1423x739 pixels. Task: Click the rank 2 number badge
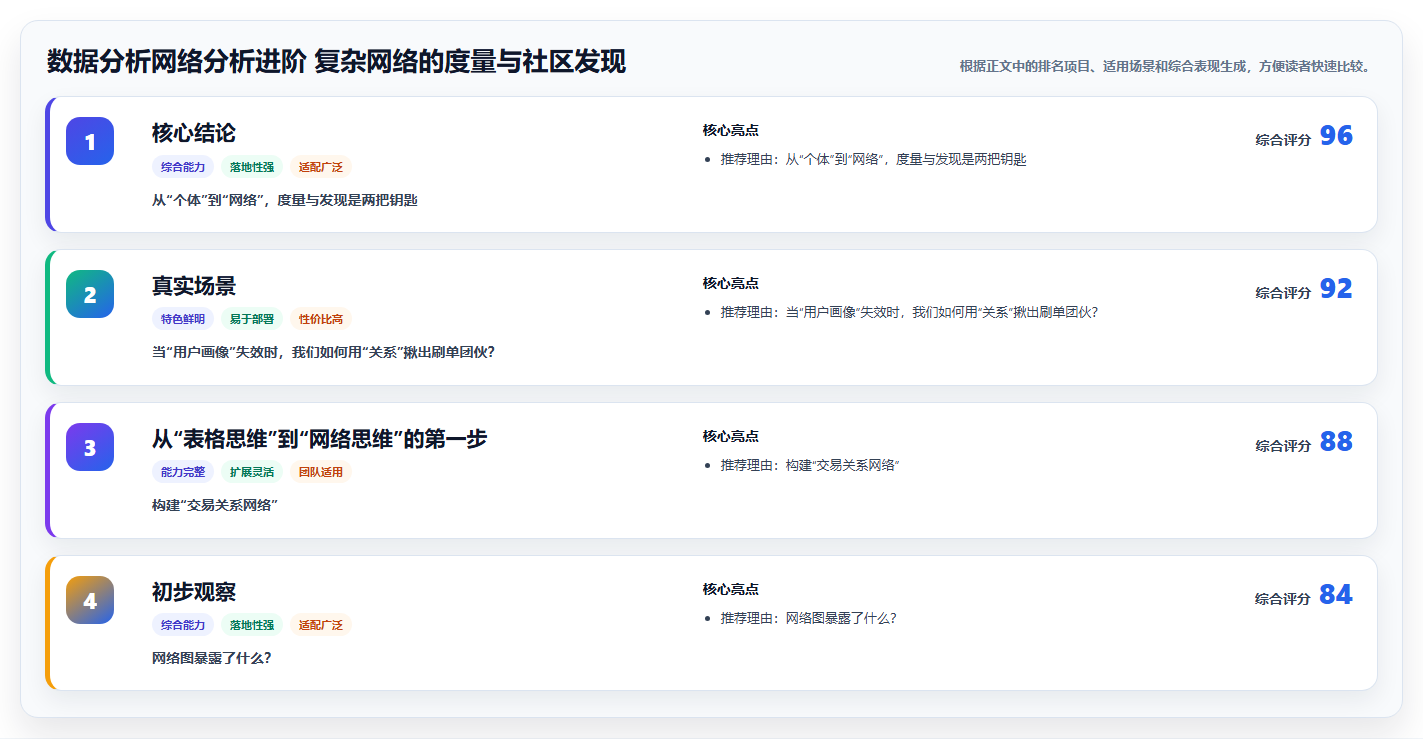90,294
